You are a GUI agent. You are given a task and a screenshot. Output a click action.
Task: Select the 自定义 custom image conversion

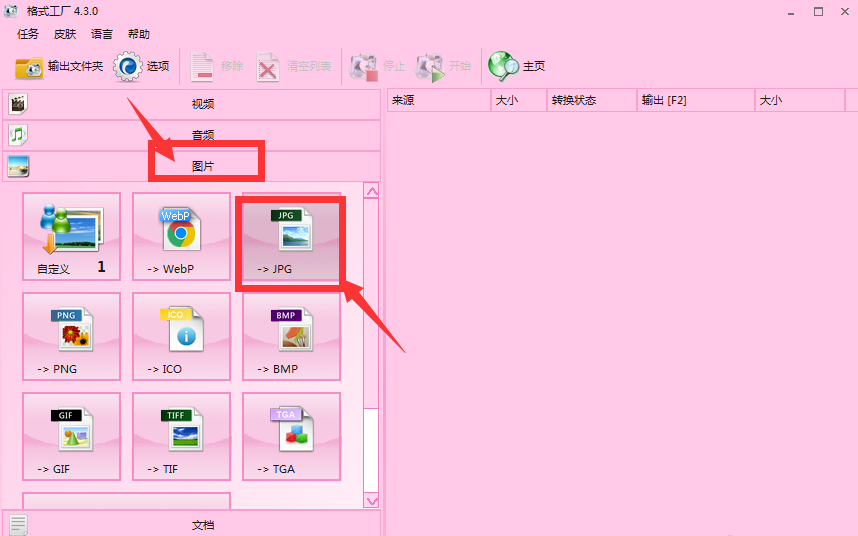click(72, 236)
